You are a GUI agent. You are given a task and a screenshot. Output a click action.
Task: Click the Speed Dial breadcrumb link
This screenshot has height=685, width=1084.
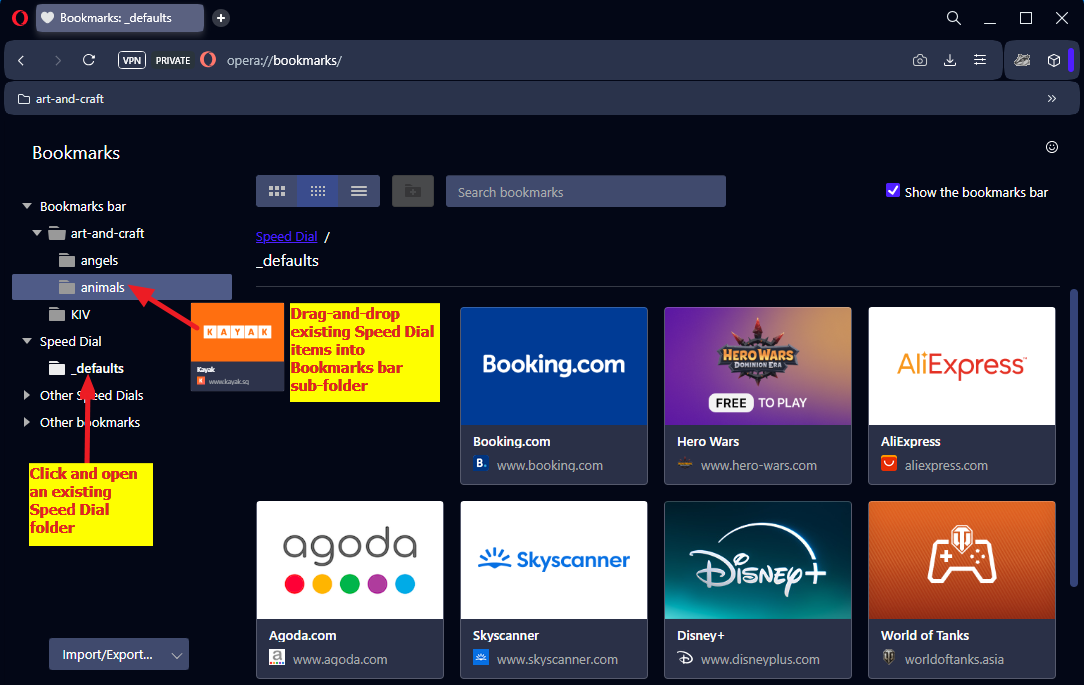point(286,236)
